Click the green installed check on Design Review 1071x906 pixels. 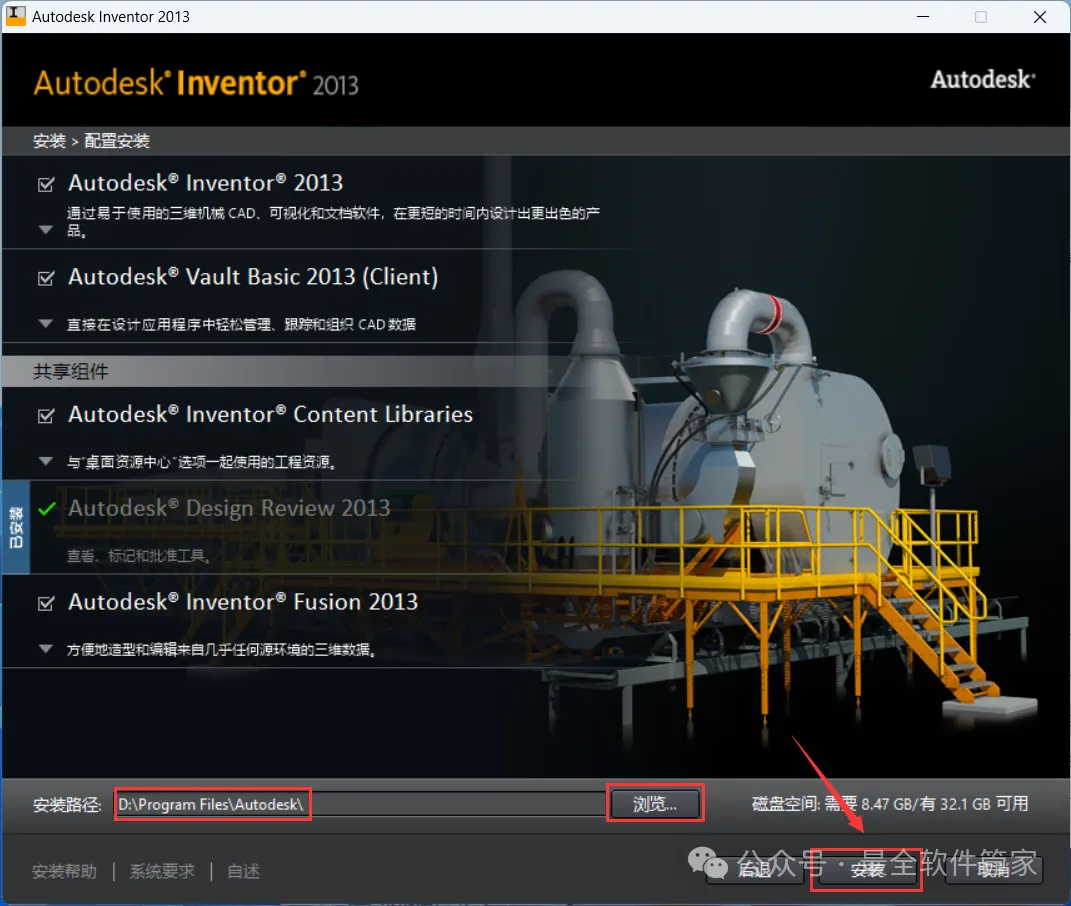(47, 509)
